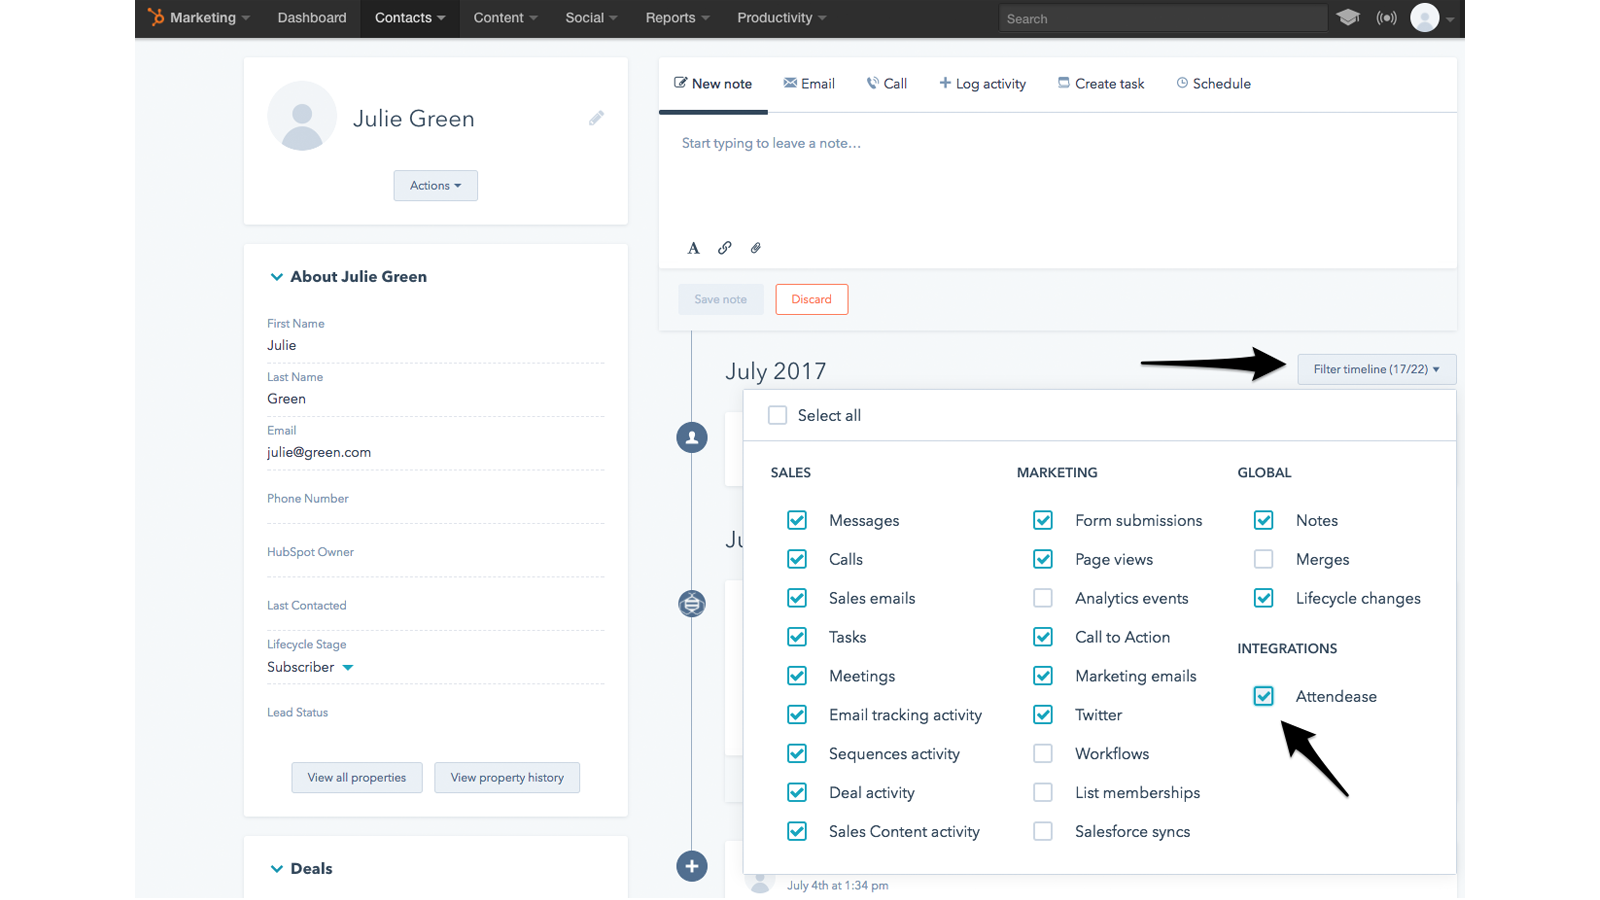Attach a file with the paperclip icon
The height and width of the screenshot is (900, 1600).
click(755, 247)
